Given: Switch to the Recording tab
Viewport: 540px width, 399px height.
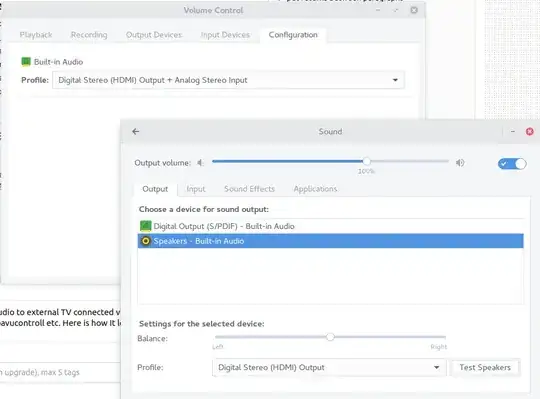Looking at the screenshot, I should [89, 35].
